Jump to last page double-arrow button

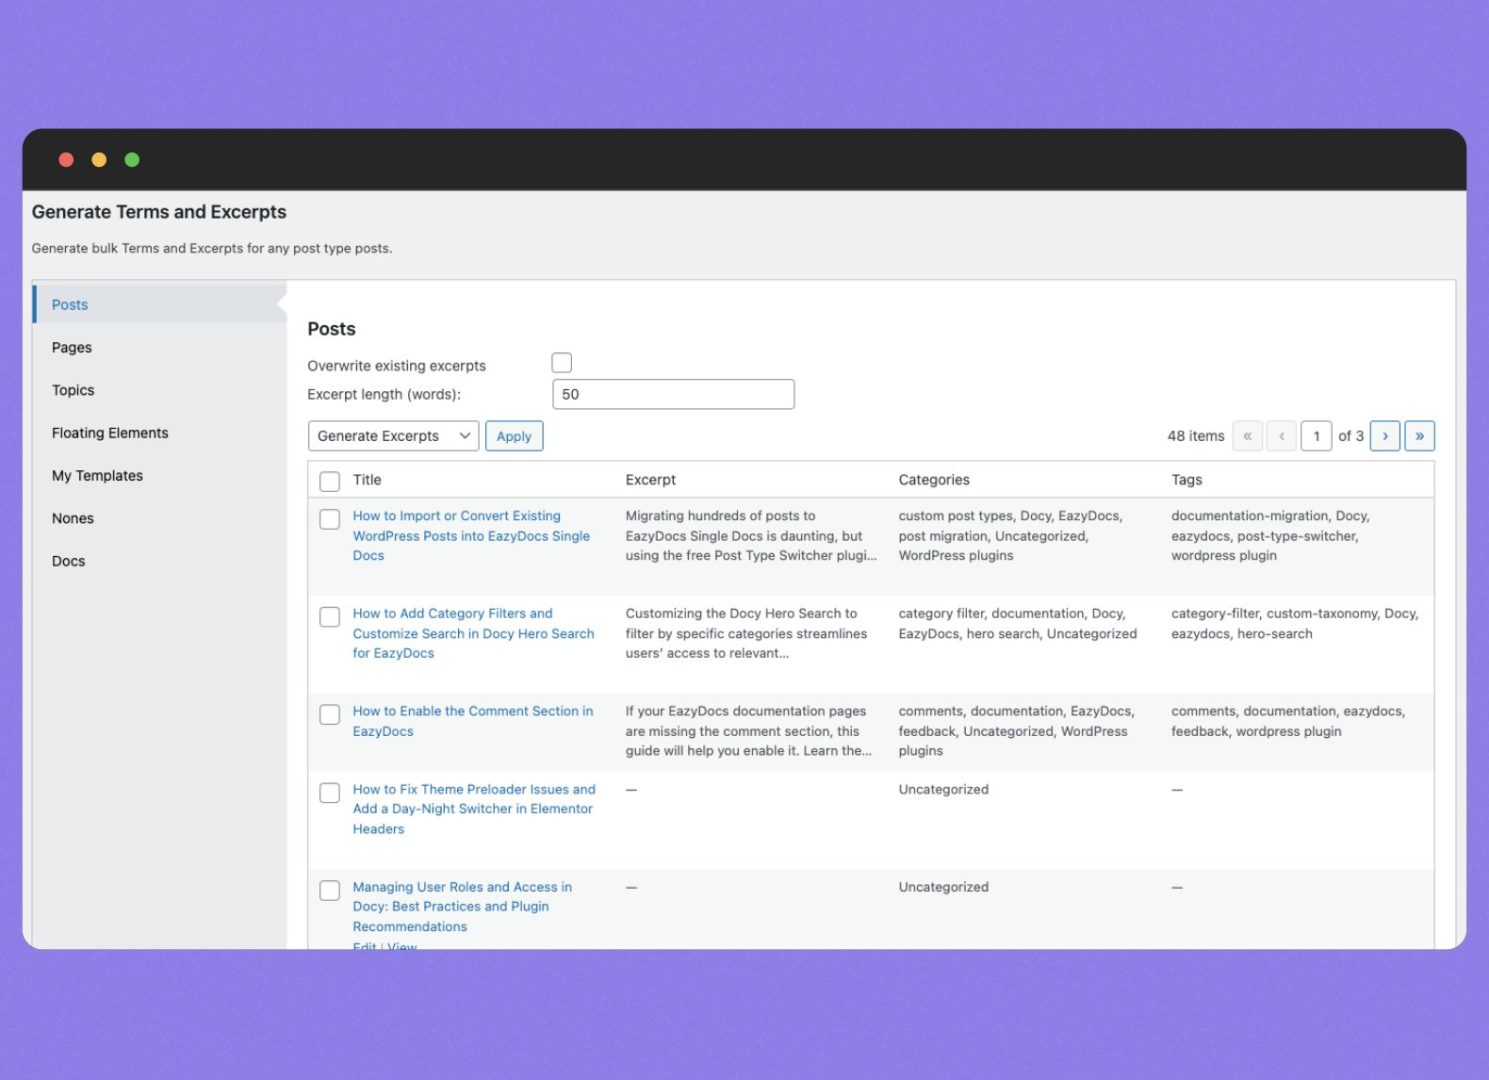(1419, 436)
